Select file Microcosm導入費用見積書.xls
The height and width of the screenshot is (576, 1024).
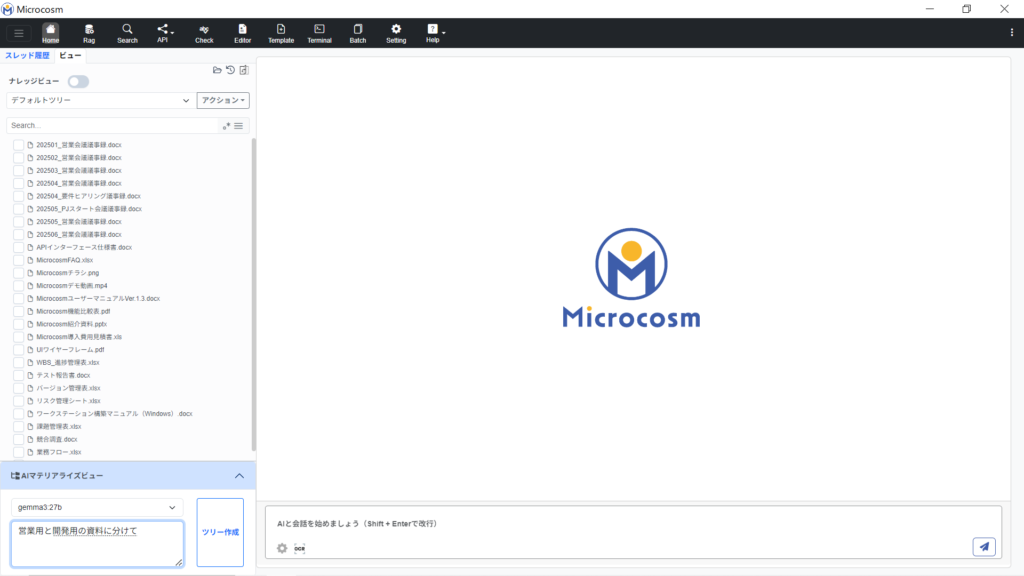[79, 337]
